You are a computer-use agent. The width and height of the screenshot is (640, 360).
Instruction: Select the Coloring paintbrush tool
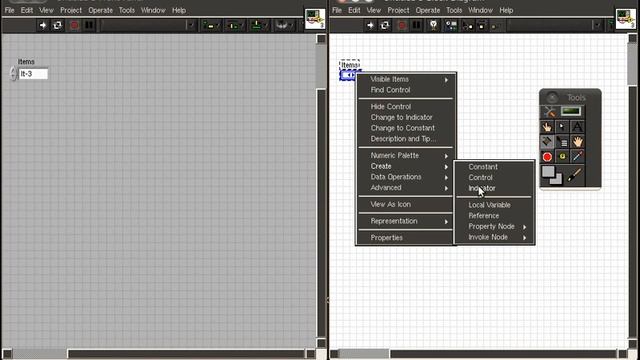tap(575, 176)
